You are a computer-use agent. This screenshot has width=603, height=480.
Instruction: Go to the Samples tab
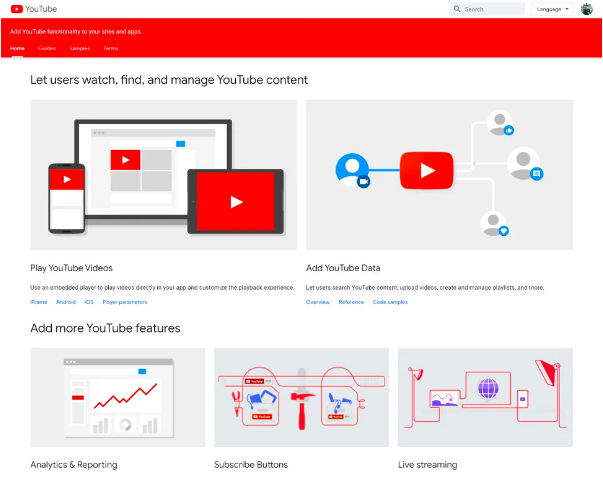[78, 48]
